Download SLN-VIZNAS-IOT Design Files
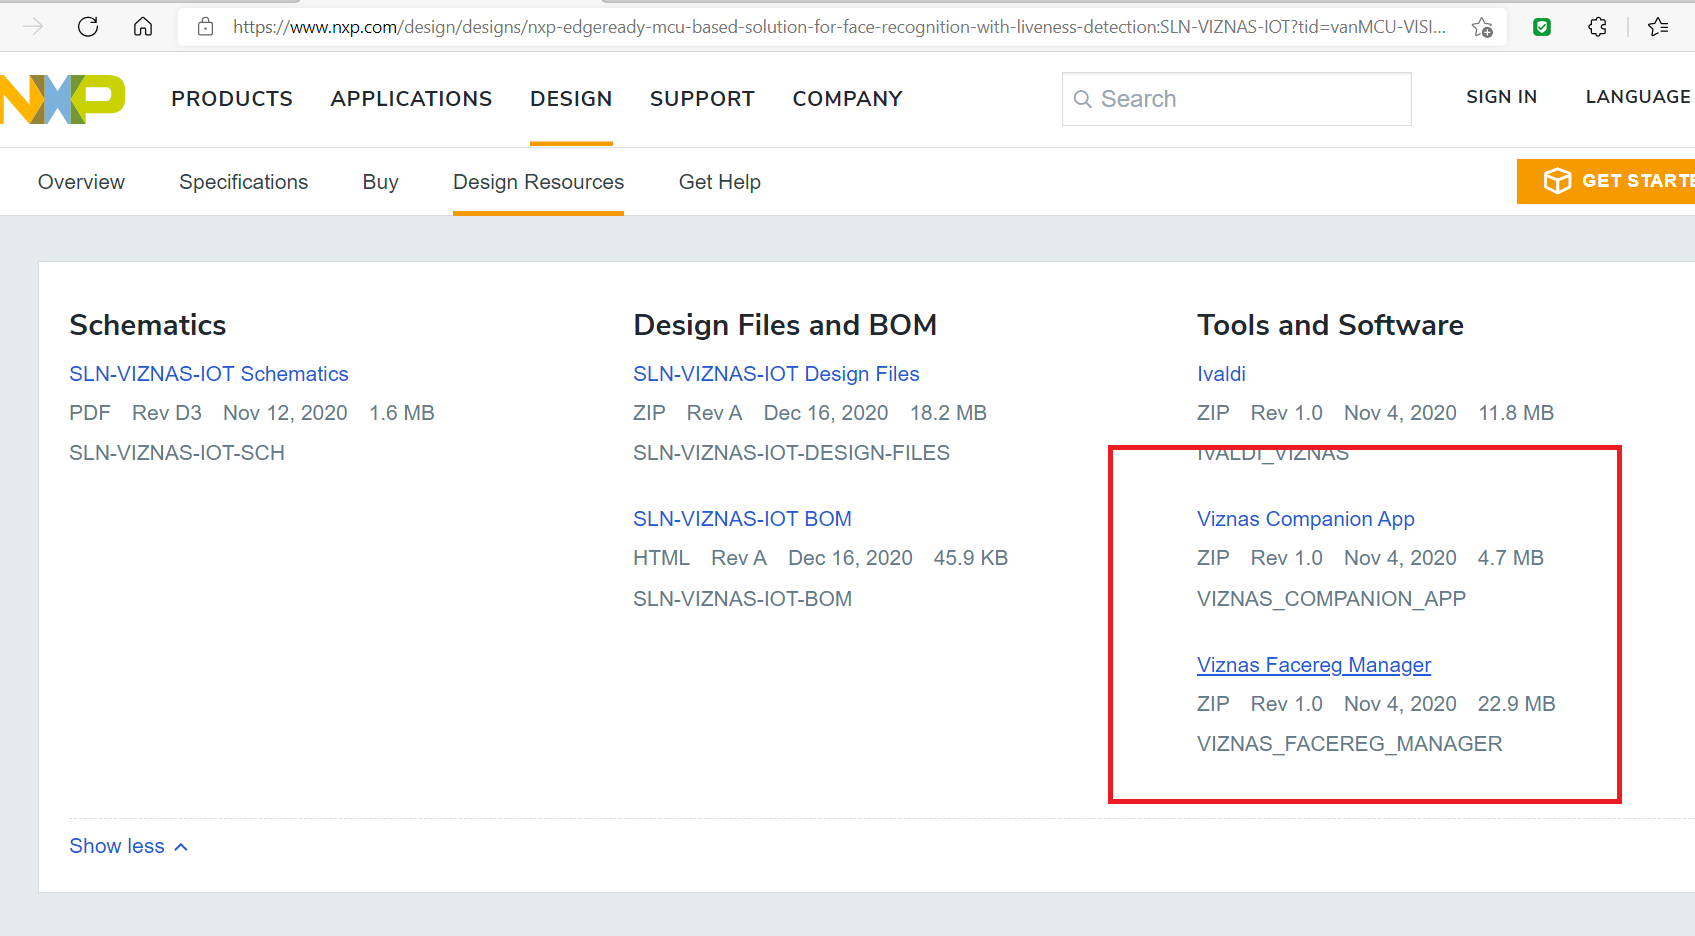 coord(776,374)
